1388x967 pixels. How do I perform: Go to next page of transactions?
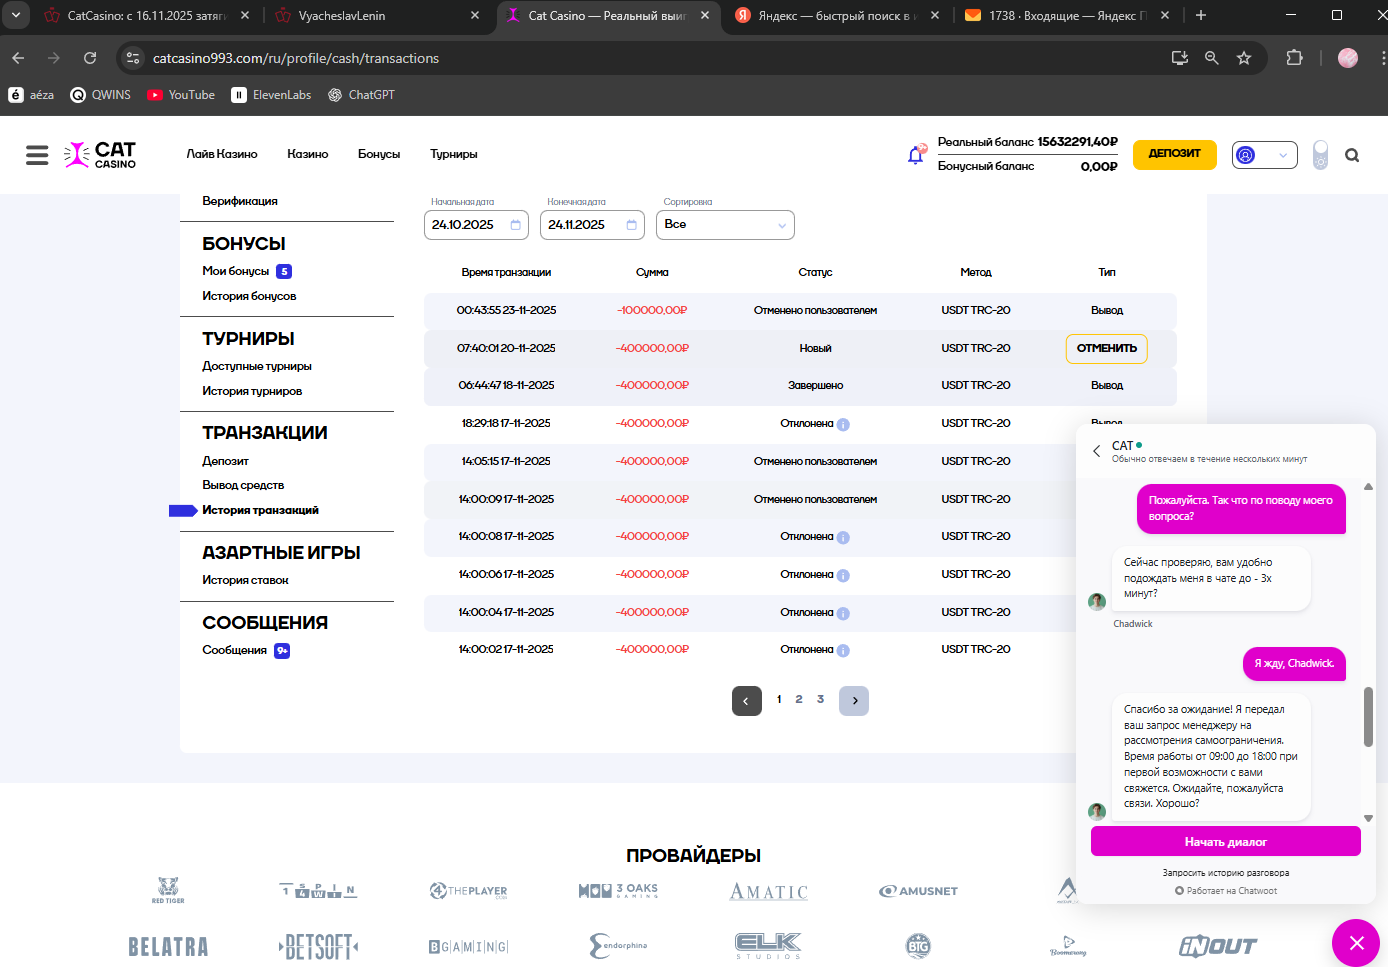(x=854, y=701)
